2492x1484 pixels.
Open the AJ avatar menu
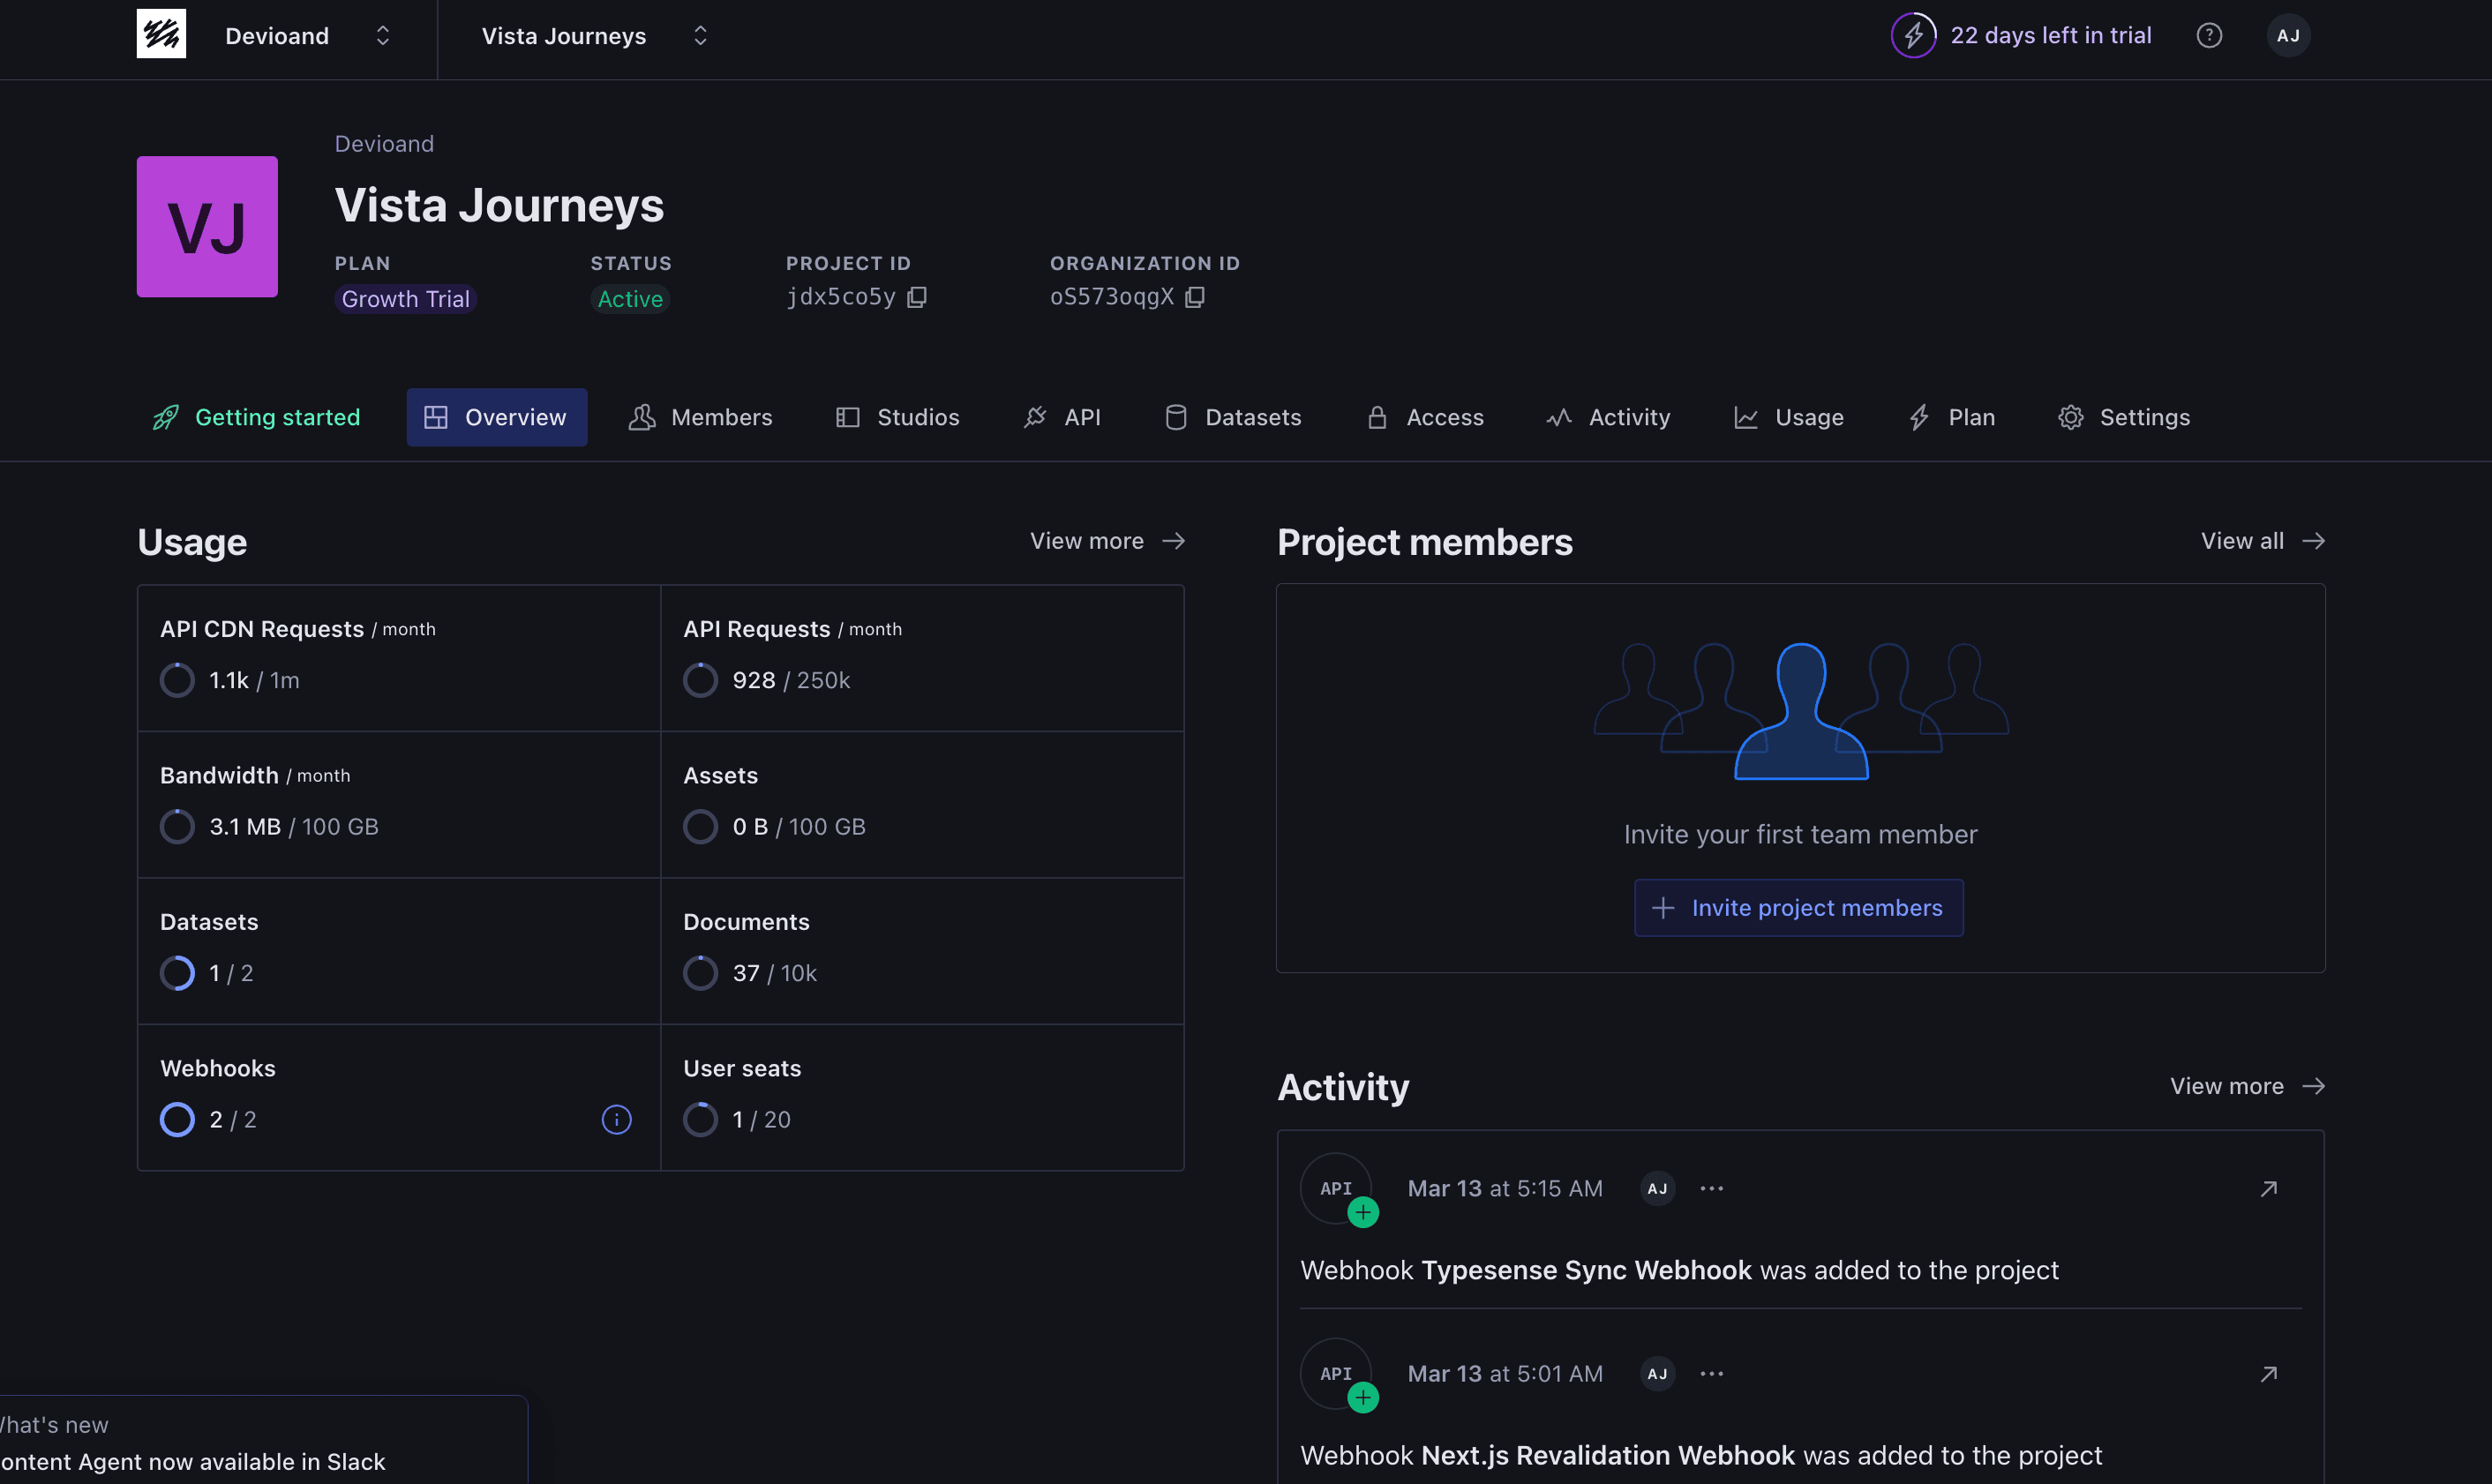click(x=2288, y=35)
